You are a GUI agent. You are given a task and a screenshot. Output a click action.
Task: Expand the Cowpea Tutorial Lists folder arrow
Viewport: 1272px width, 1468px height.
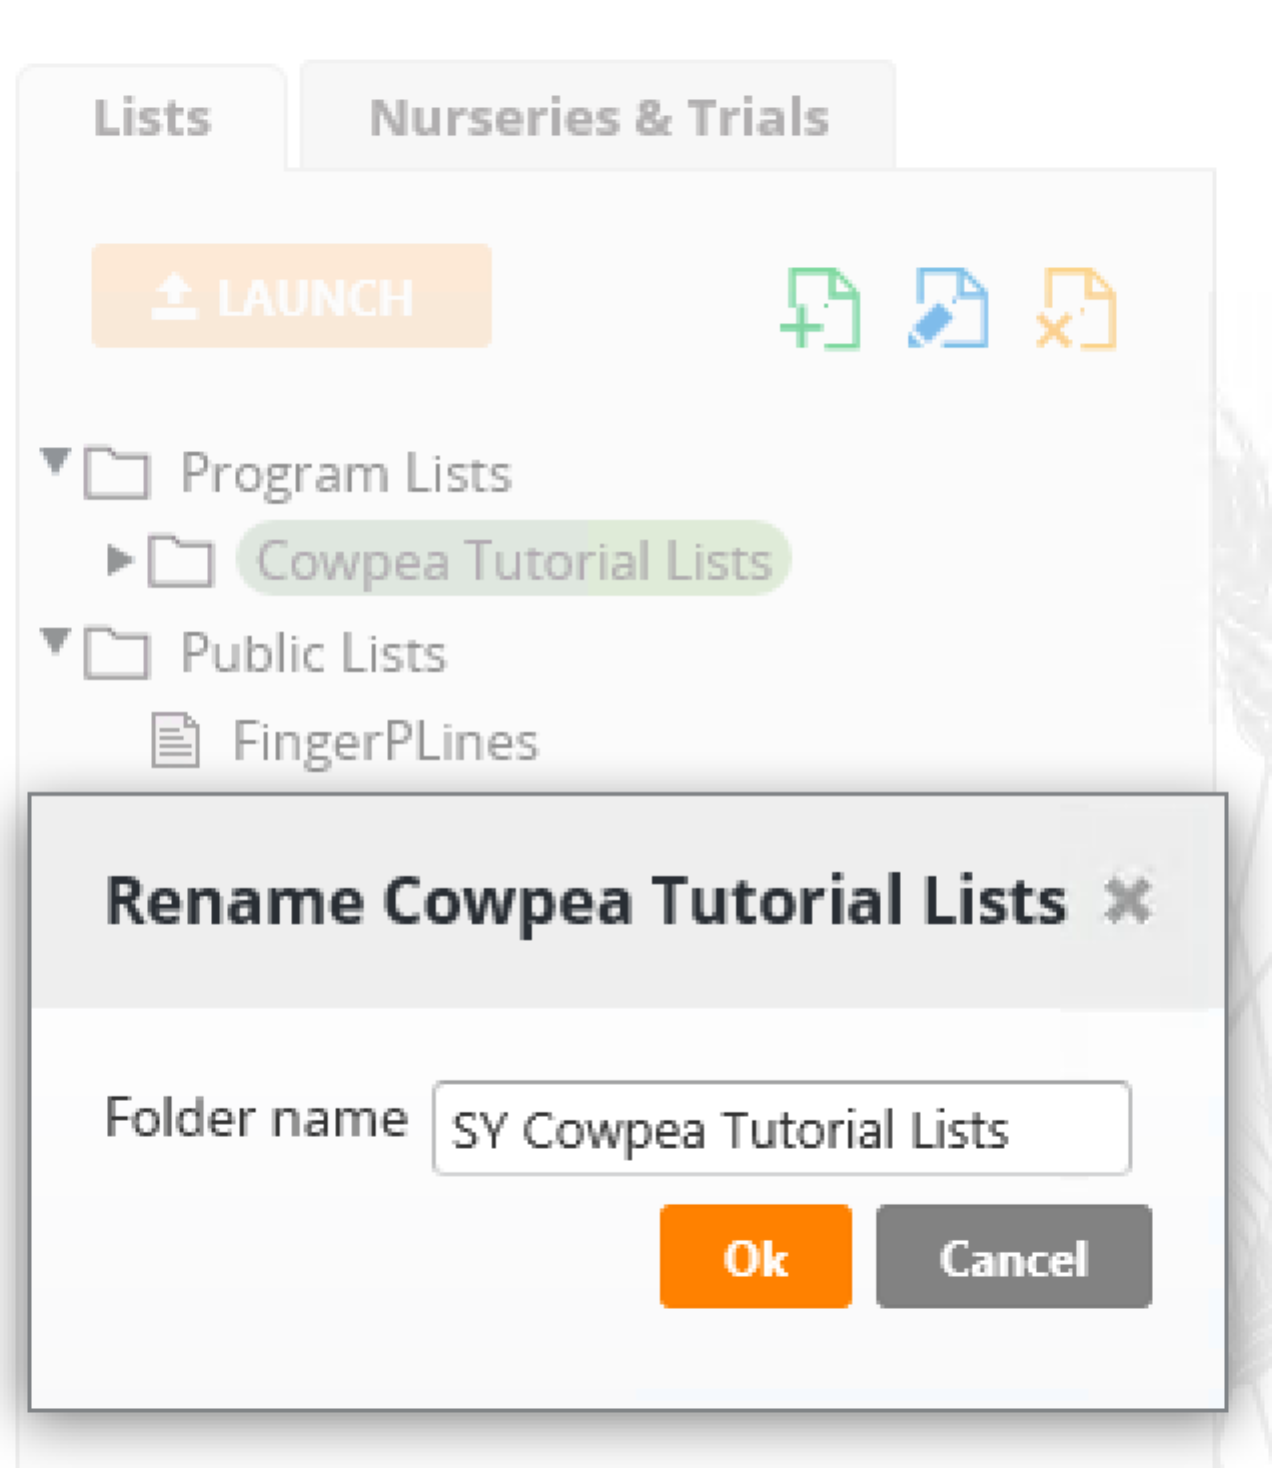point(120,560)
